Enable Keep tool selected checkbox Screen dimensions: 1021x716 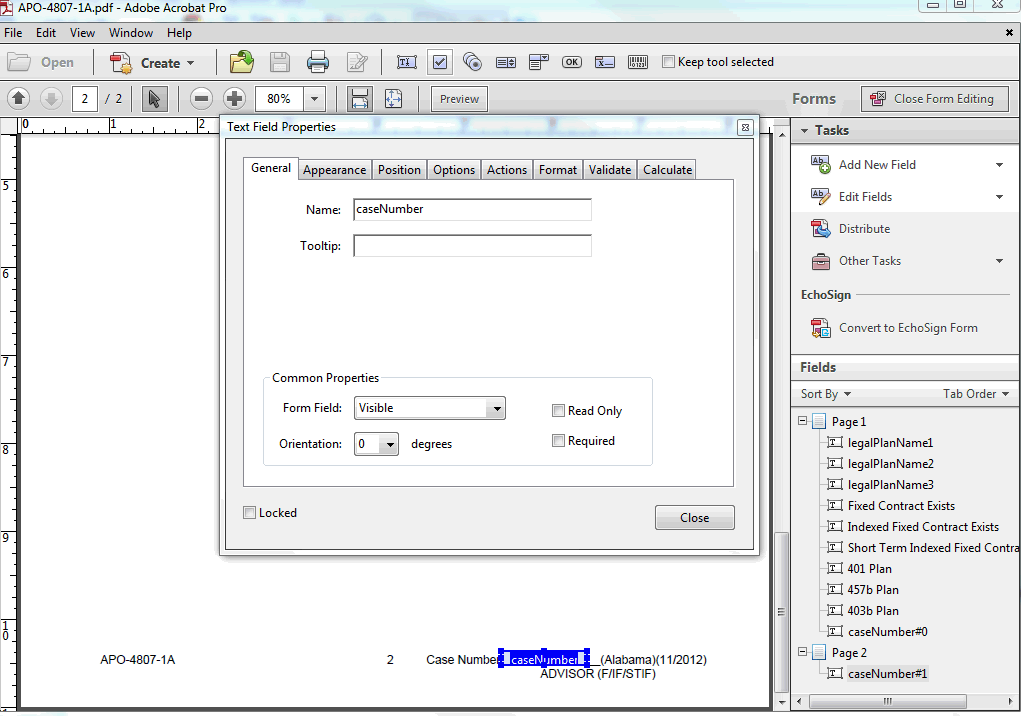point(669,62)
